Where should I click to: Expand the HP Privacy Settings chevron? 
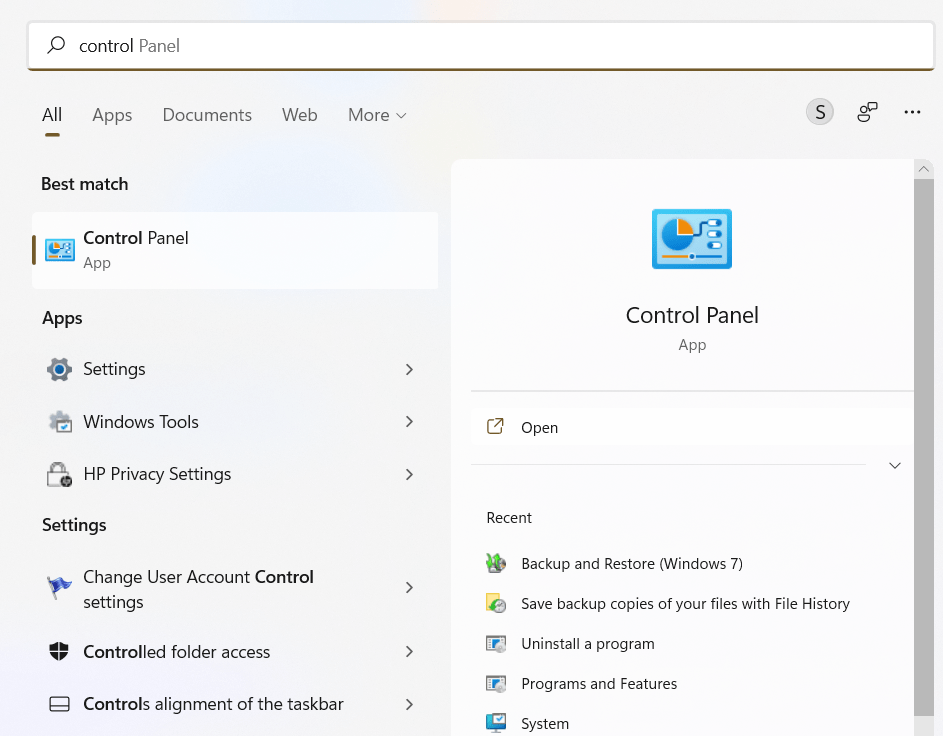[410, 474]
